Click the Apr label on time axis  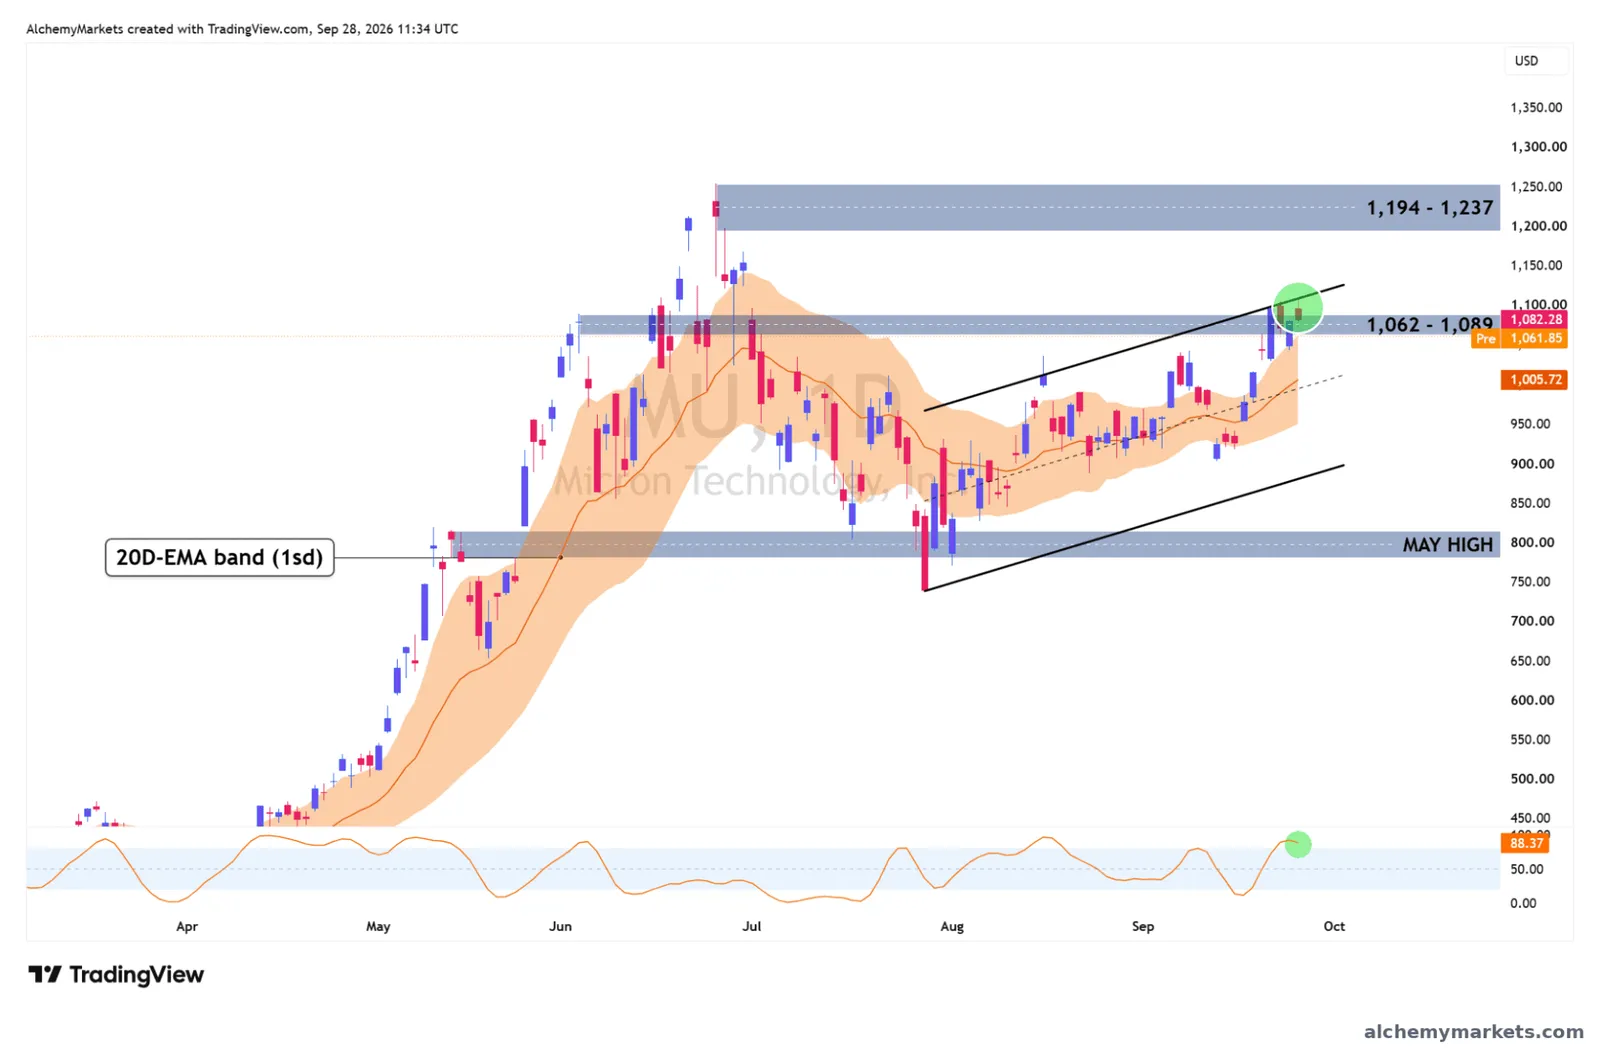[187, 927]
